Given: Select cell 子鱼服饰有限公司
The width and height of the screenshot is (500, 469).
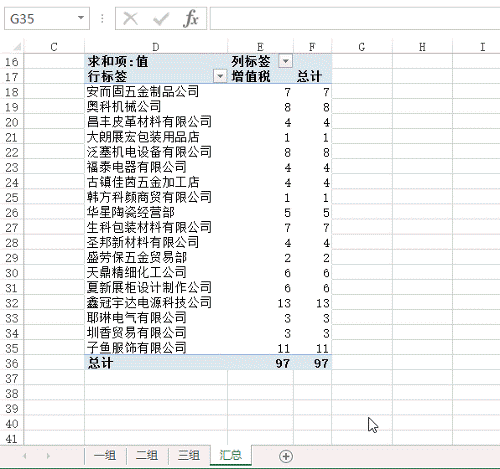Looking at the screenshot, I should pos(156,348).
